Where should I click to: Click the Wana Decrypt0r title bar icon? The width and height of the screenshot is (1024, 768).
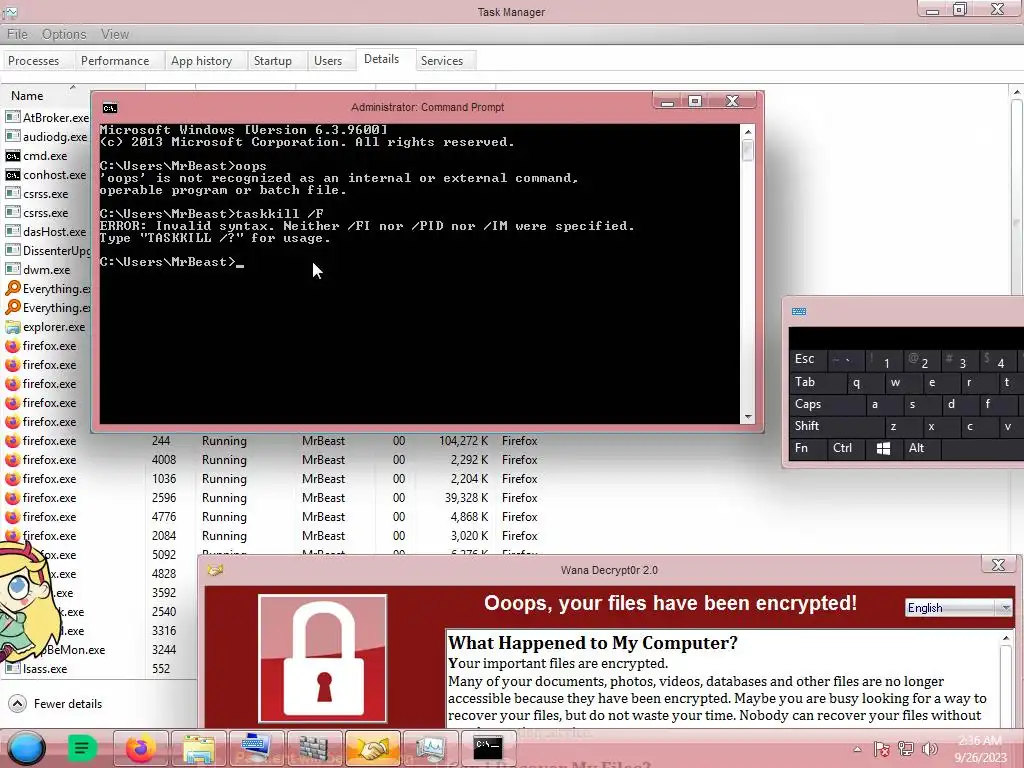[216, 570]
